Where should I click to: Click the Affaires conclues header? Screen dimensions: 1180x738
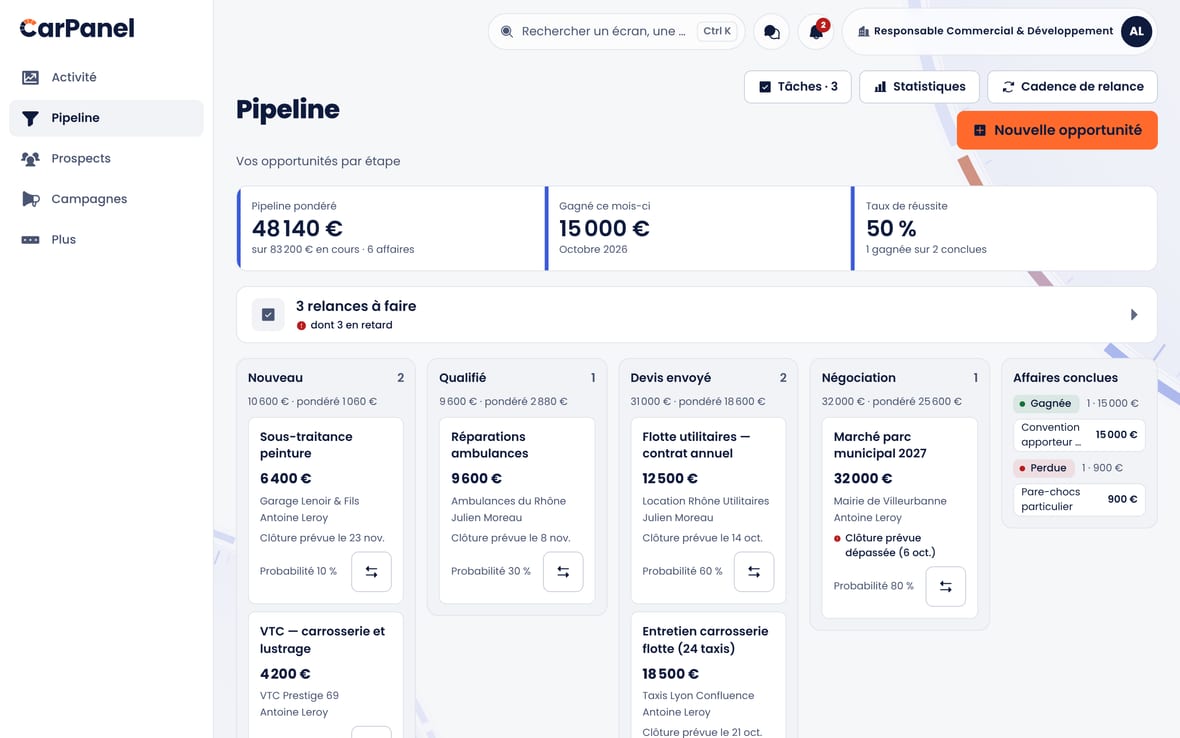click(1065, 378)
